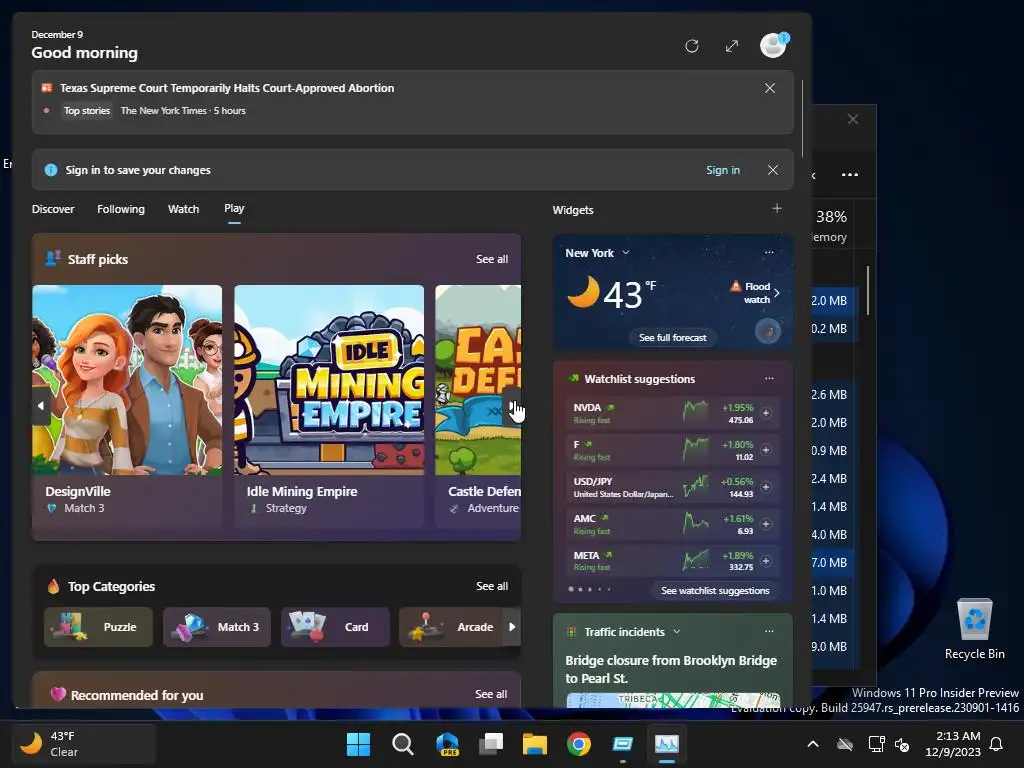Click the Top stories tag
The width and height of the screenshot is (1024, 768).
87,110
